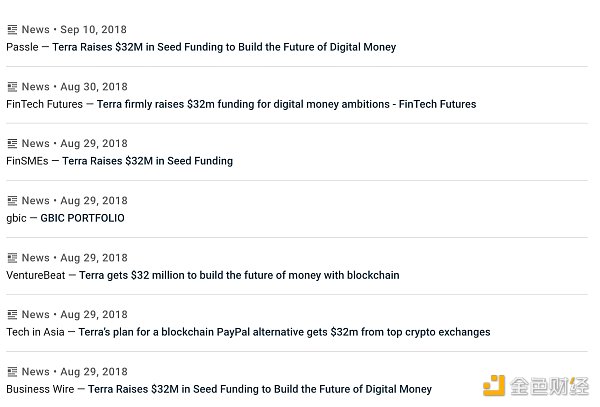Click the orange Jinse Finance logo icon
The height and width of the screenshot is (407, 600).
tap(494, 386)
